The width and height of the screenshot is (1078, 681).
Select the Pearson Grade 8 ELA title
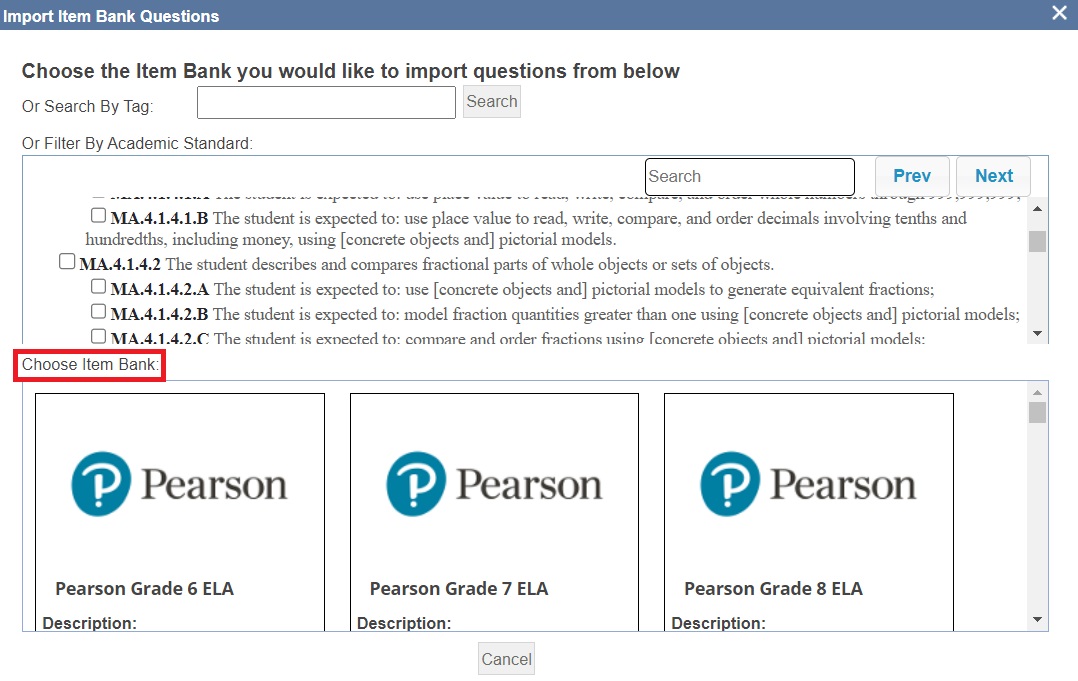coord(773,589)
